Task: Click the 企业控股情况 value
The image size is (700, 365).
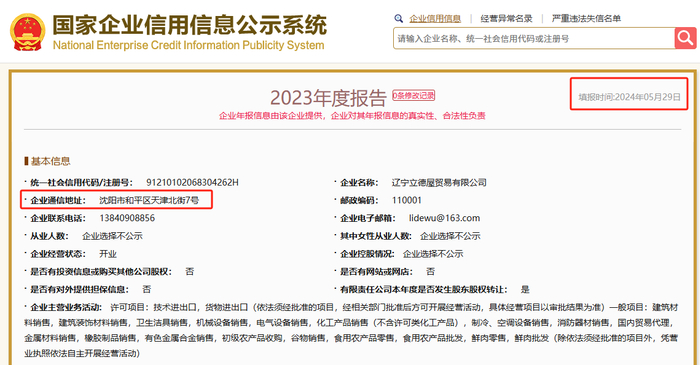Action: coord(433,254)
